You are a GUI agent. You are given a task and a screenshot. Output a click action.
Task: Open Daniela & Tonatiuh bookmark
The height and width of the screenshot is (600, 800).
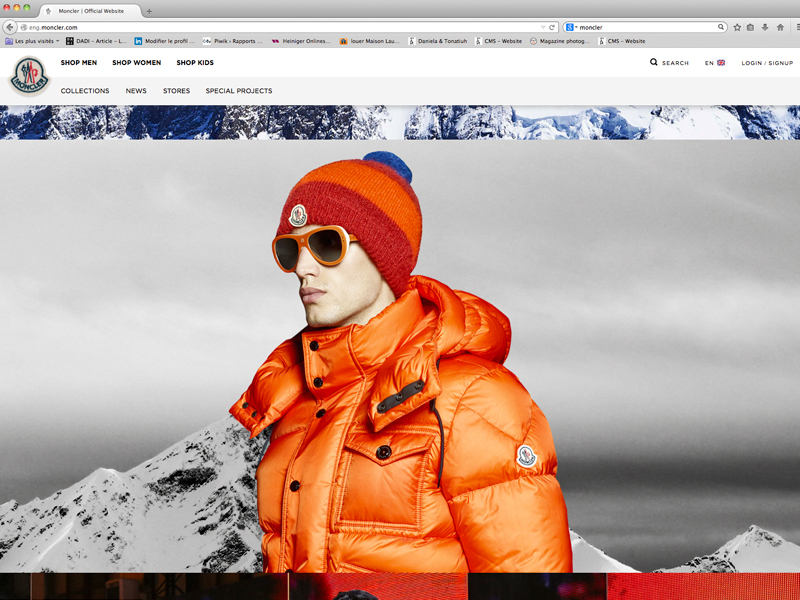tap(438, 41)
